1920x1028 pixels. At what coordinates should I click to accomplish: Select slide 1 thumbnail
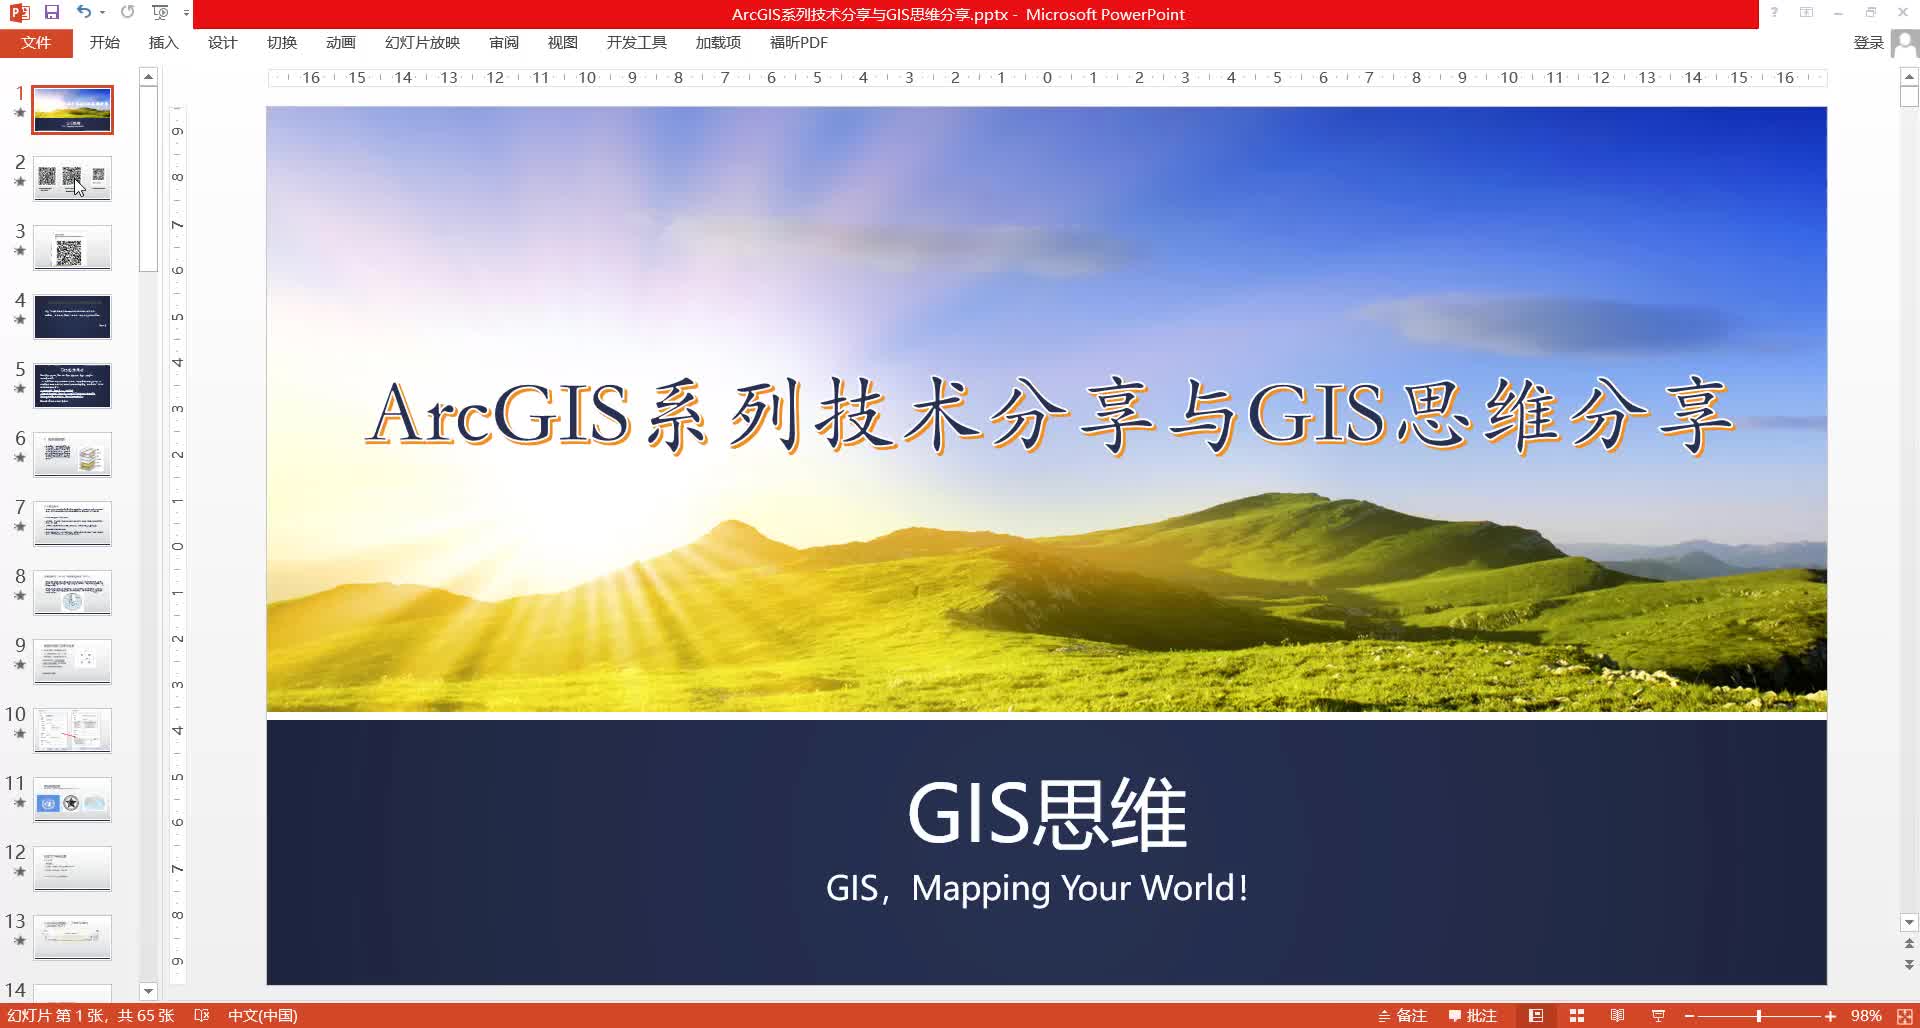pyautogui.click(x=73, y=110)
